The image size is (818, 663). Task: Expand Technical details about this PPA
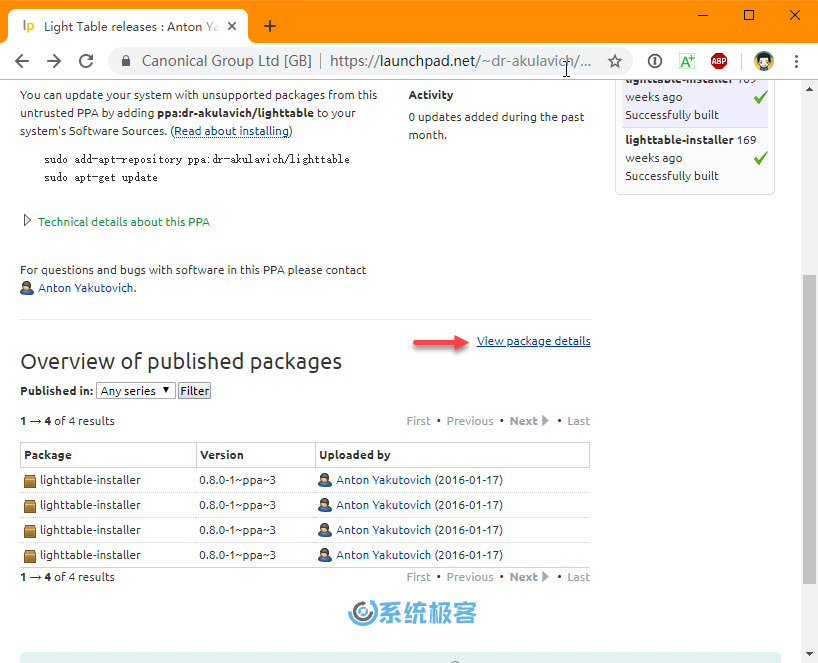pos(124,222)
